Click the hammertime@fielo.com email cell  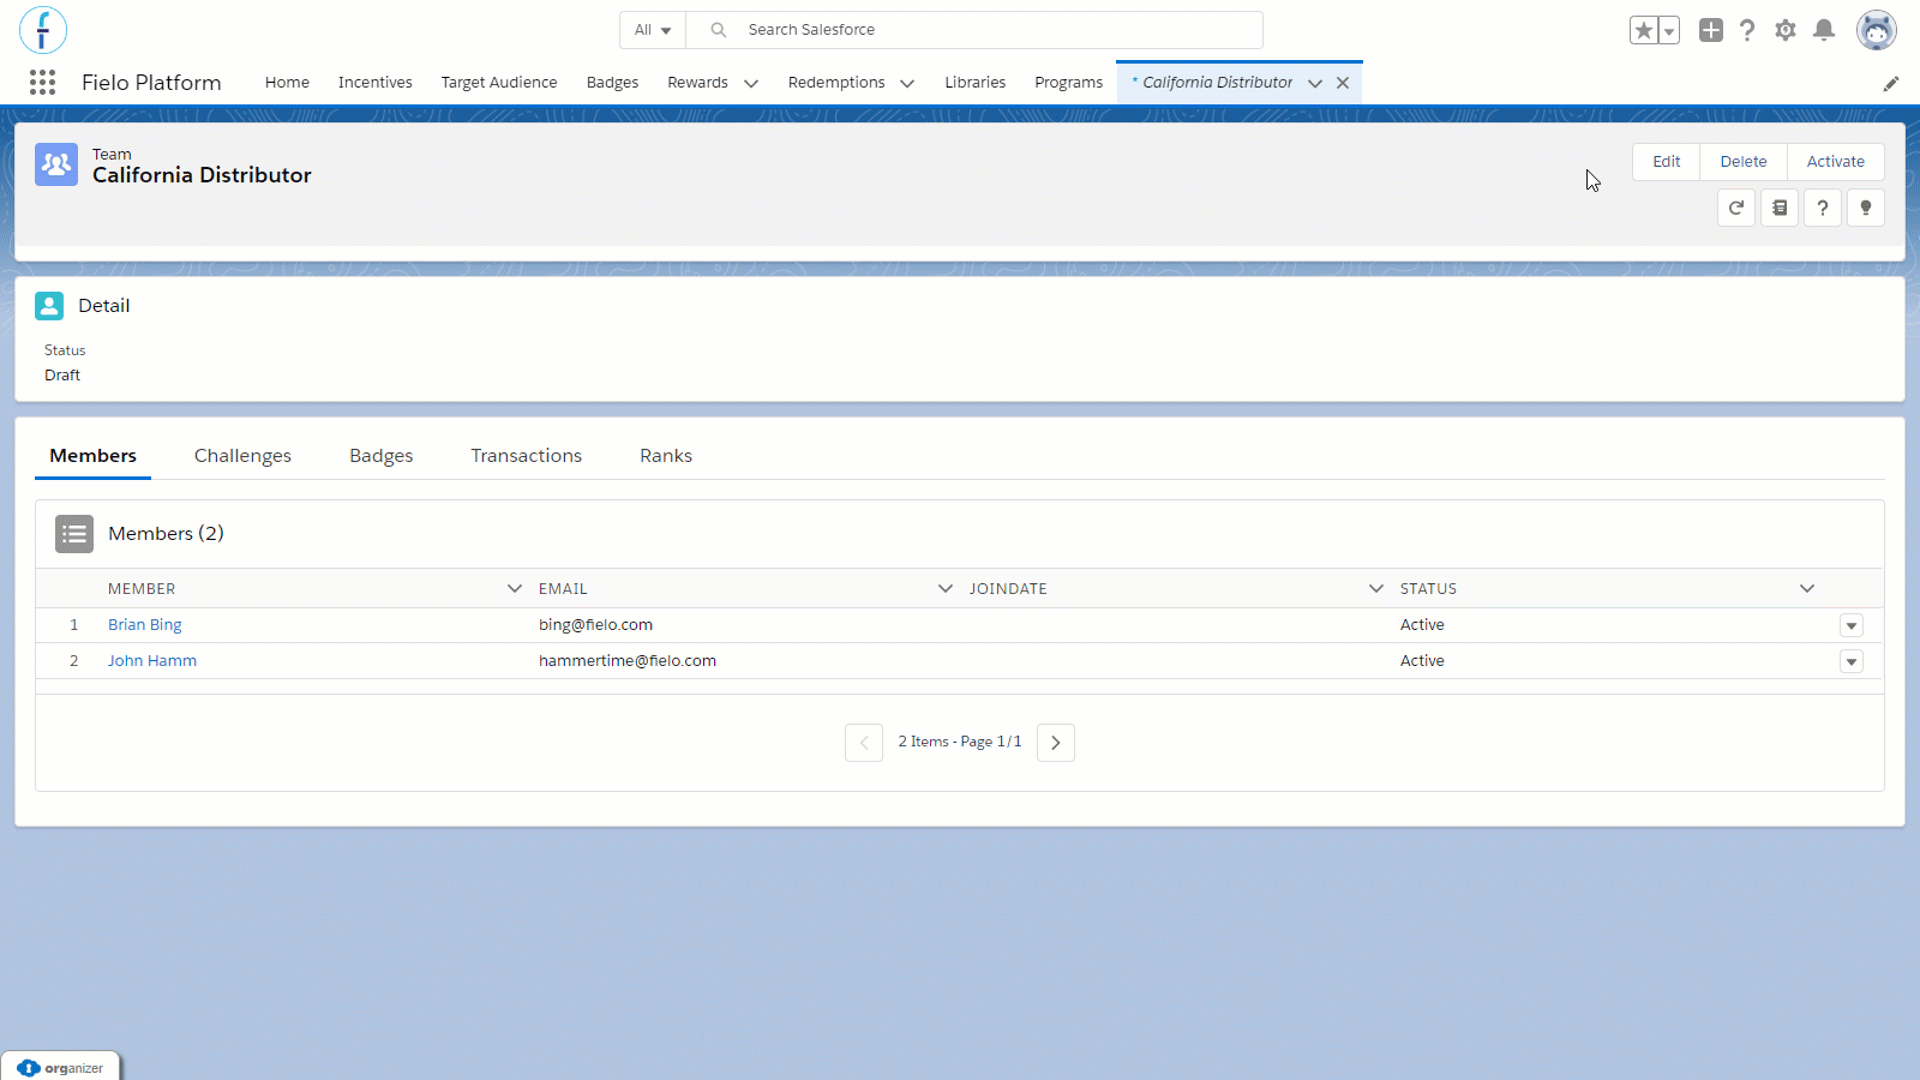pos(627,661)
